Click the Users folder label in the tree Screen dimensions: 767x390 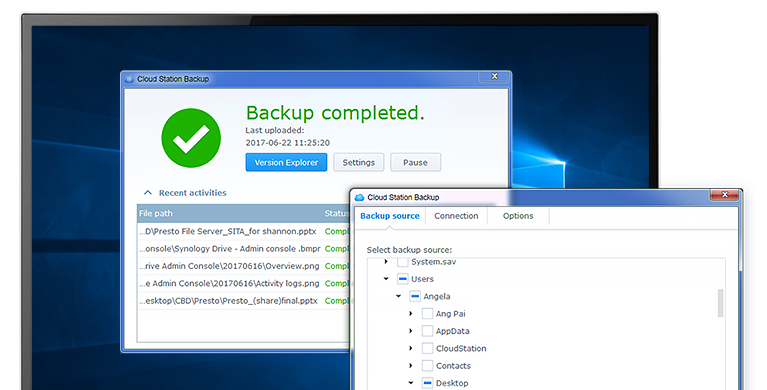[422, 279]
